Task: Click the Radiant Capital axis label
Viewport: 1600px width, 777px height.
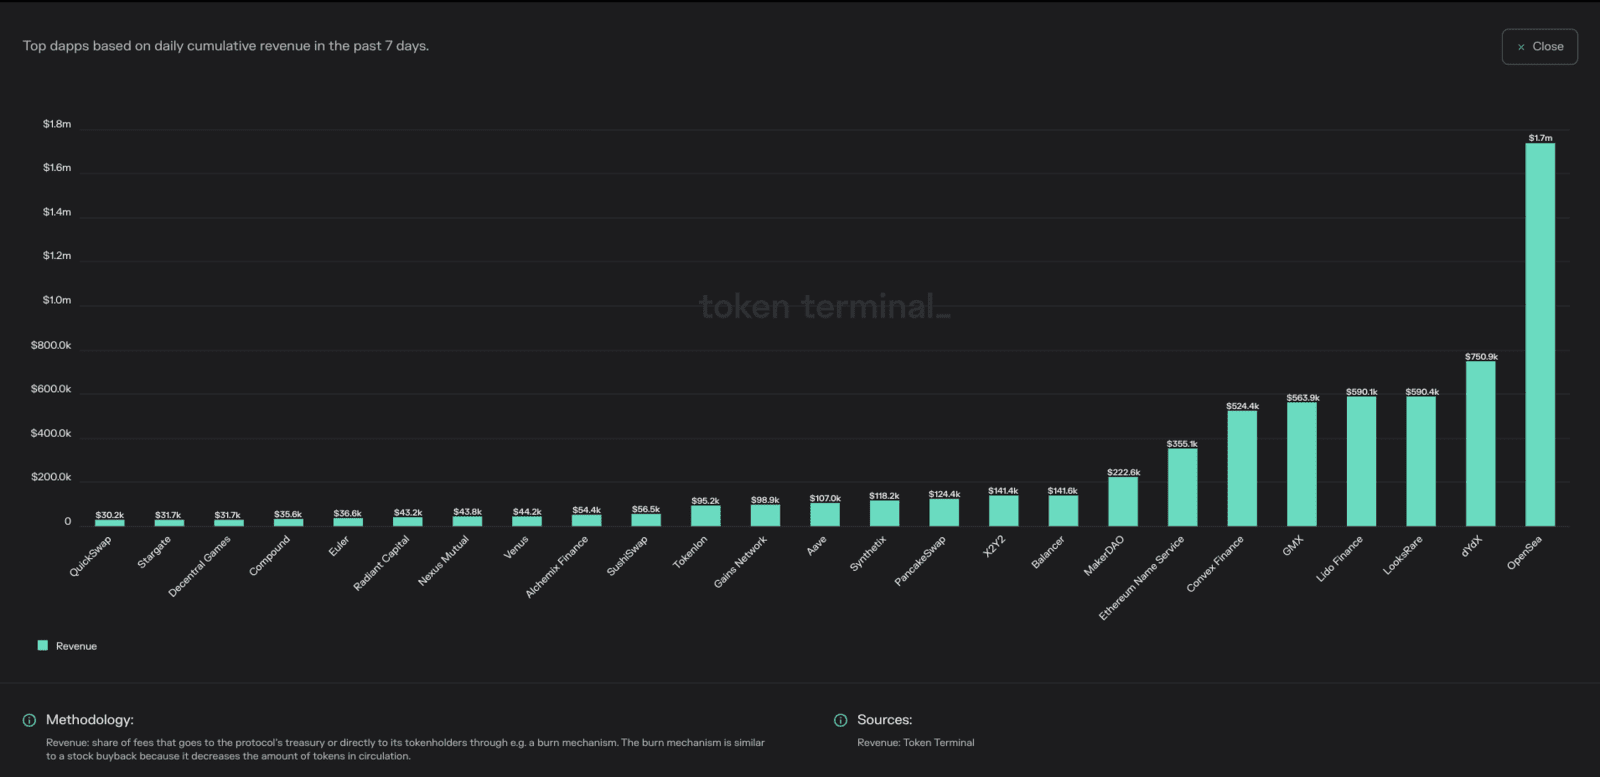Action: pos(382,563)
